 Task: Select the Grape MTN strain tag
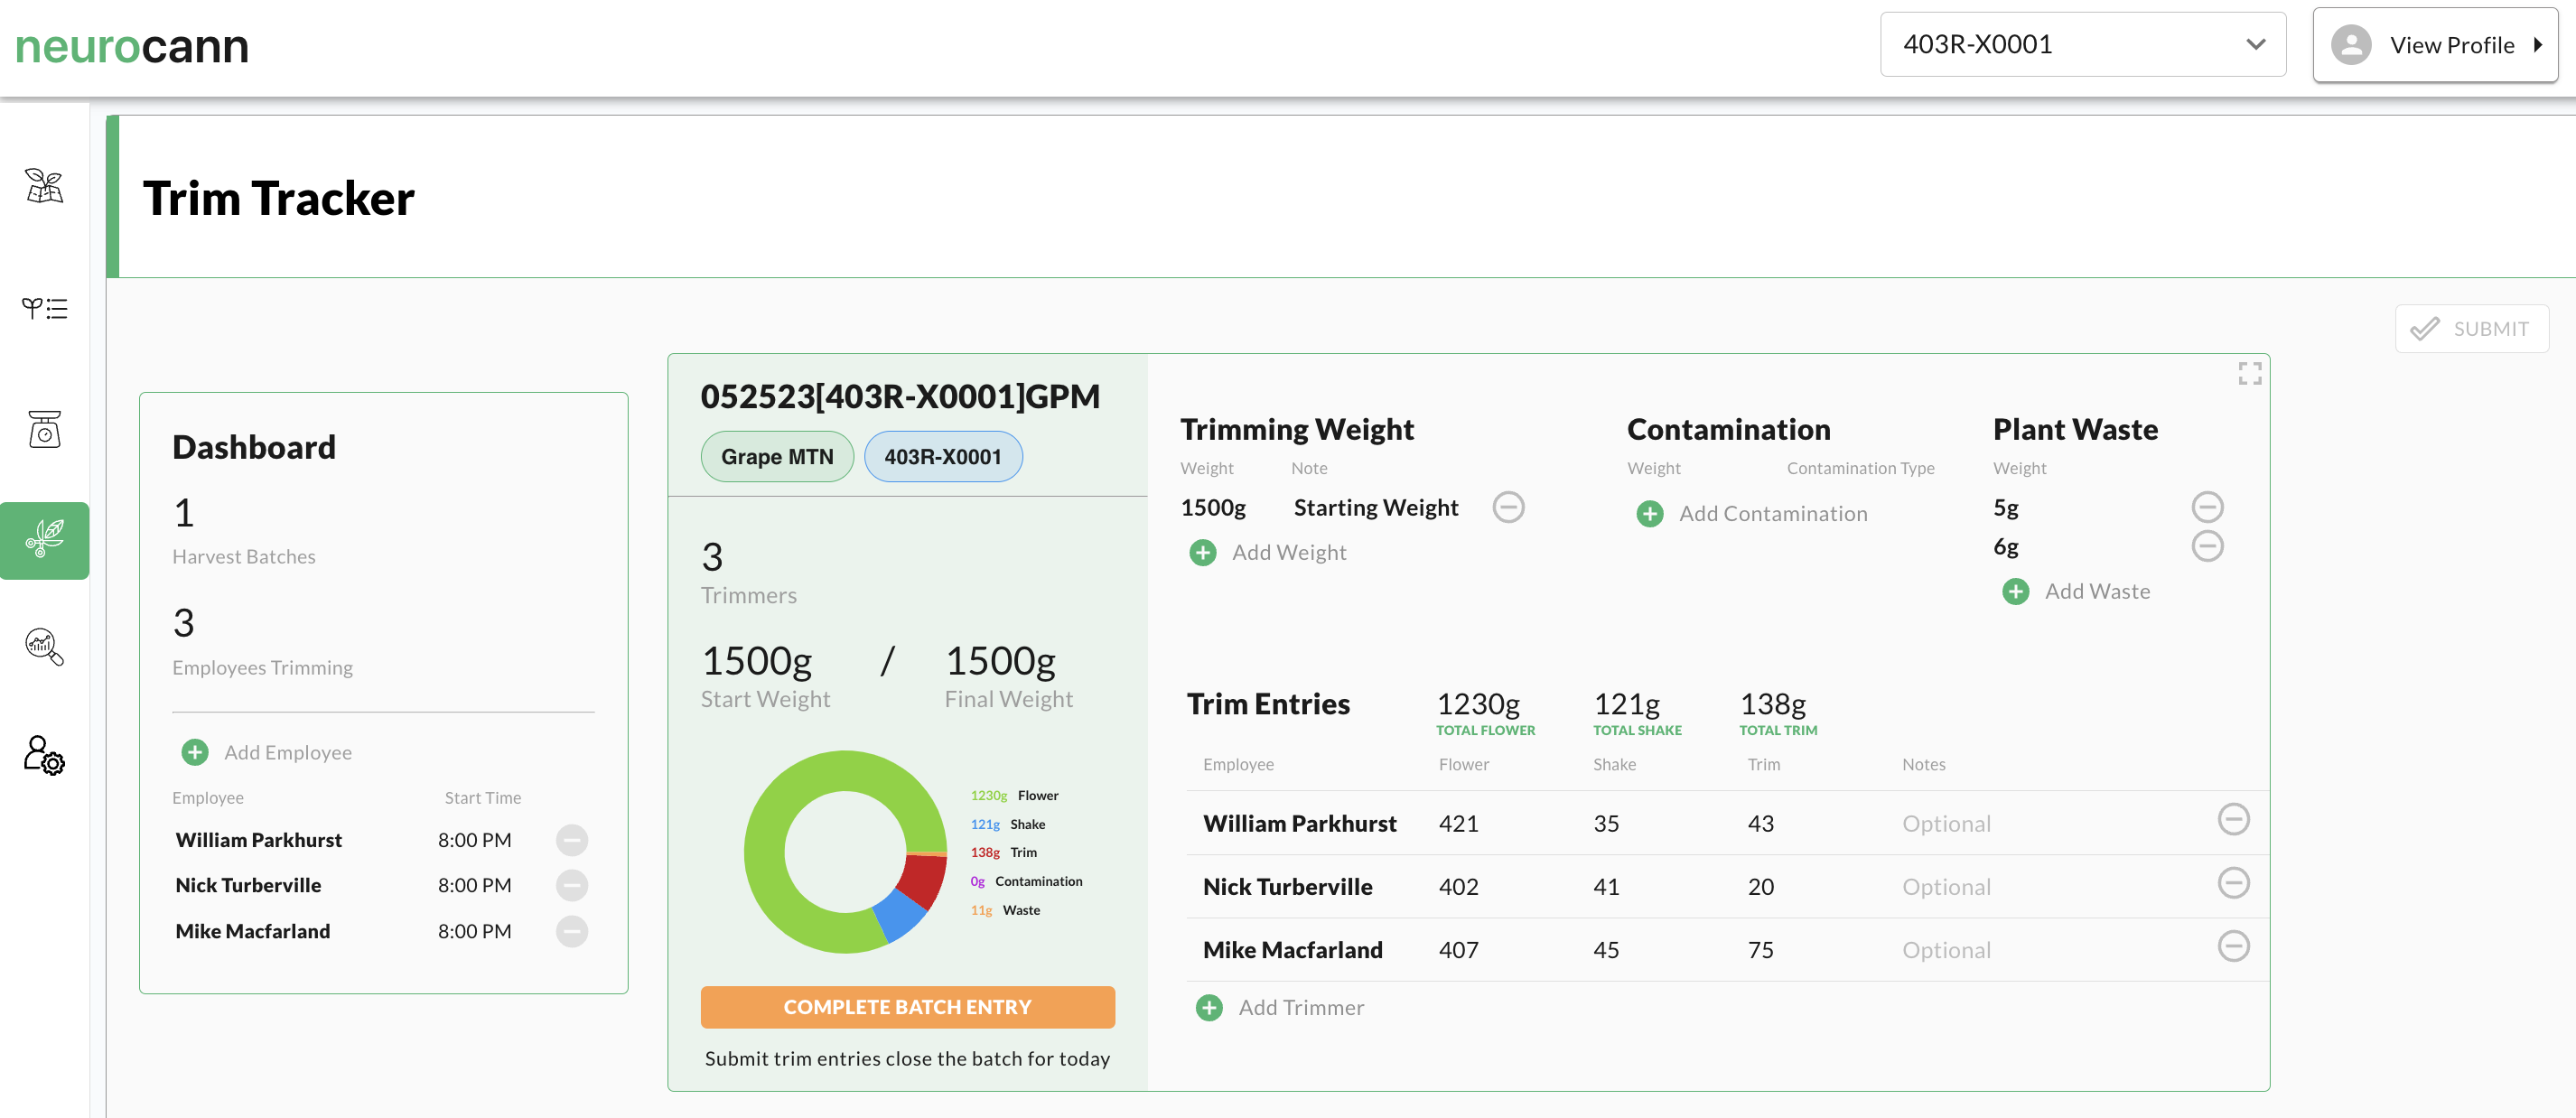click(x=776, y=457)
